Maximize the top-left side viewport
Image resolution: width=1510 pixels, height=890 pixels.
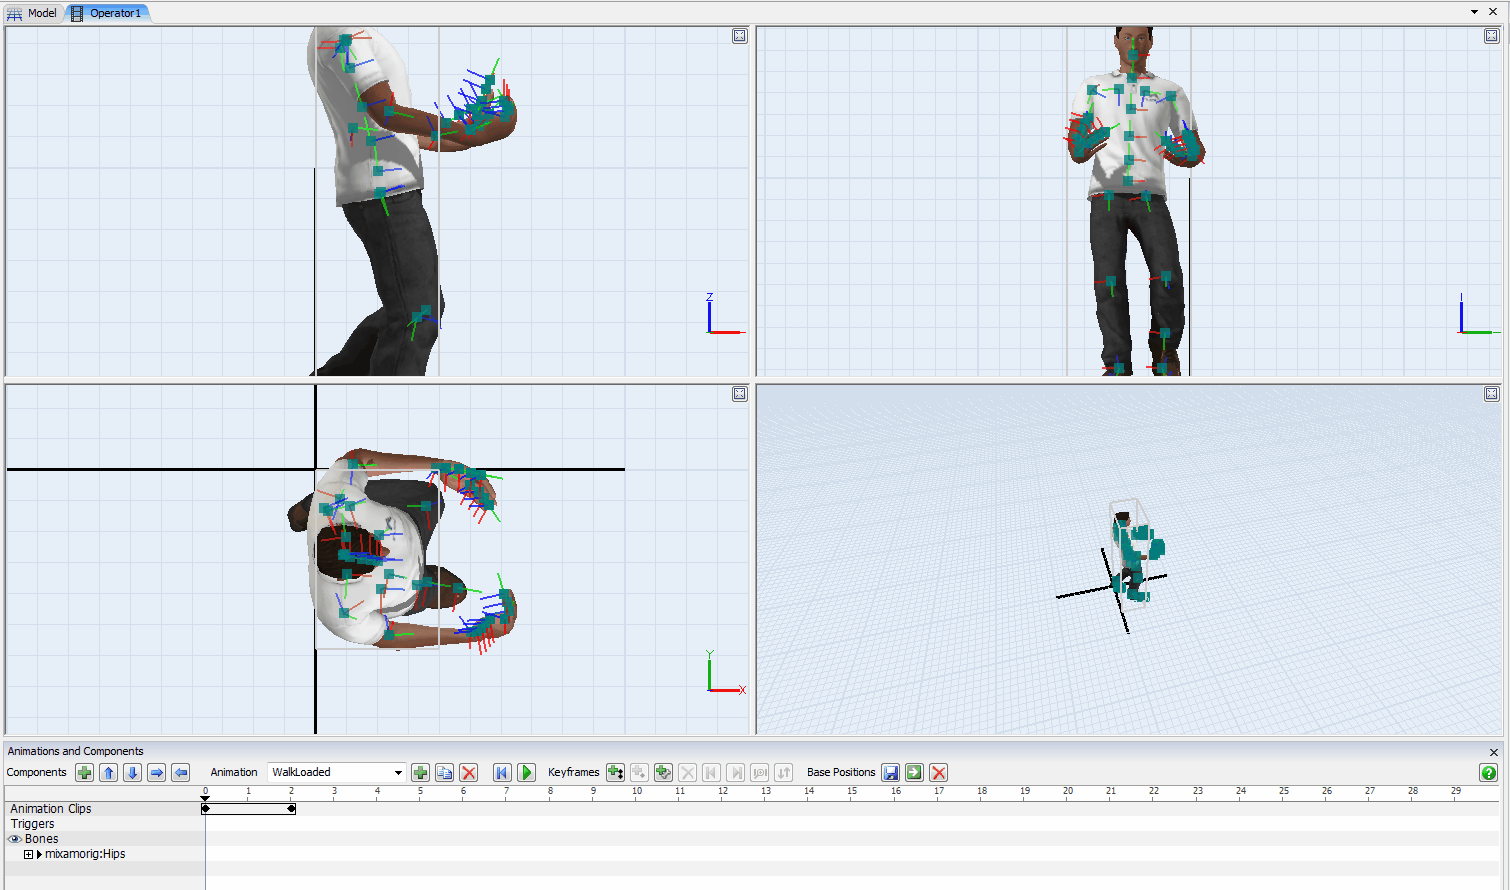pos(740,36)
